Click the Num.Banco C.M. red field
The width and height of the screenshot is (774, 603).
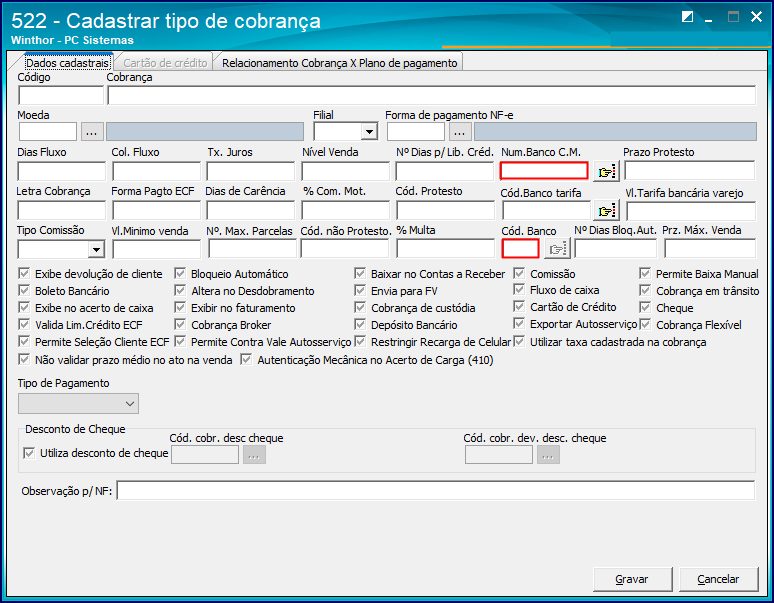(544, 171)
